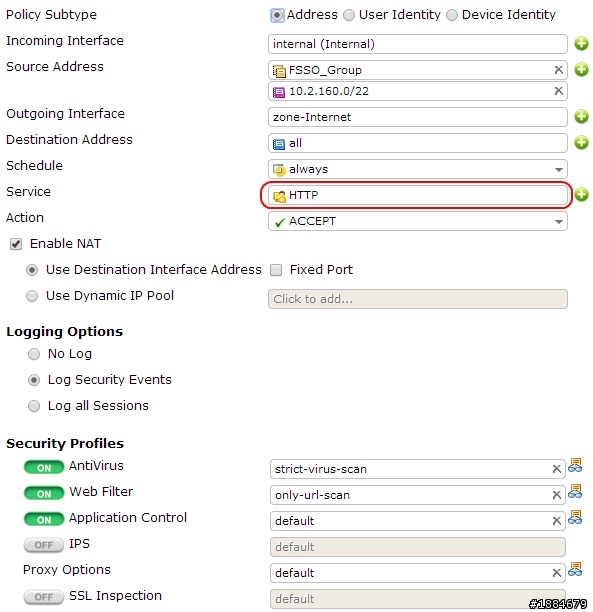Click the HTTP Service field

pos(417,195)
